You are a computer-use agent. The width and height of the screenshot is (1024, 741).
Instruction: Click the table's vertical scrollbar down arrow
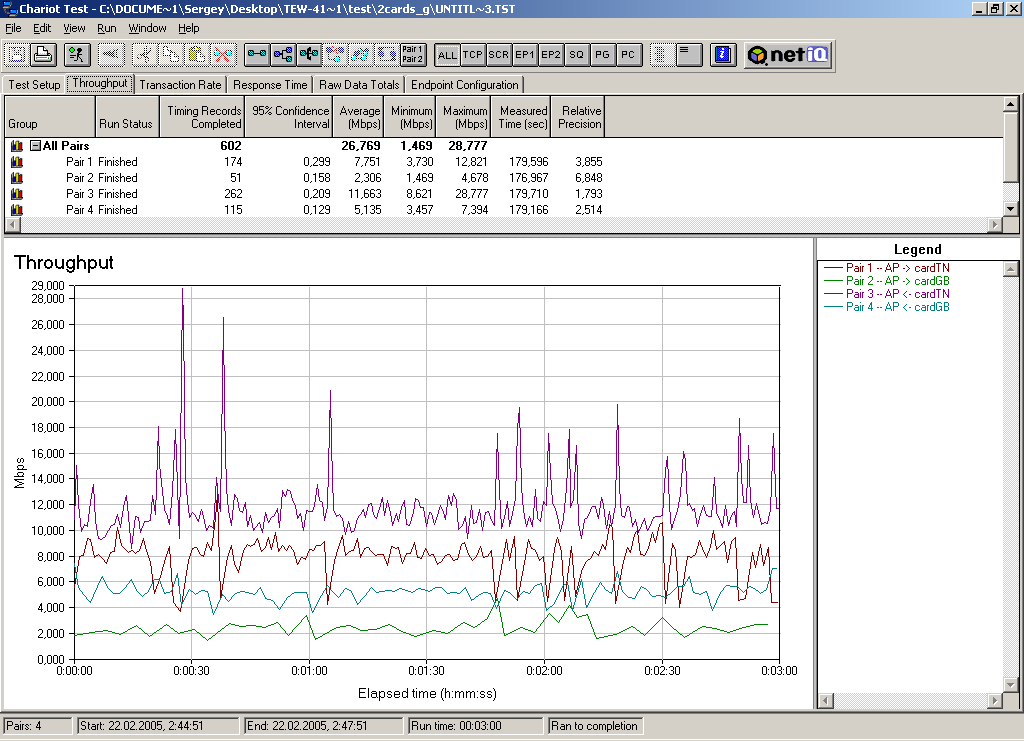click(x=1011, y=209)
